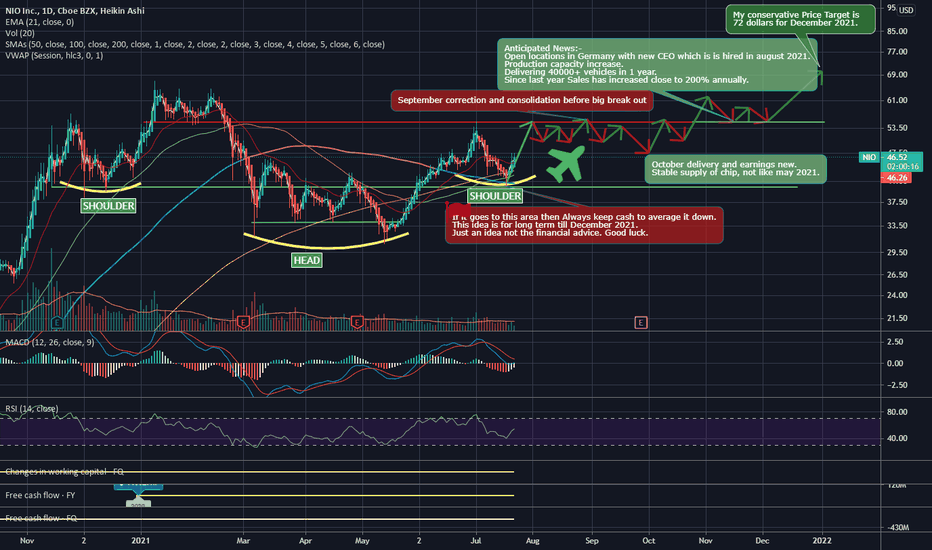
Task: Open the earnings E marker near November 2020
Action: coord(57,322)
